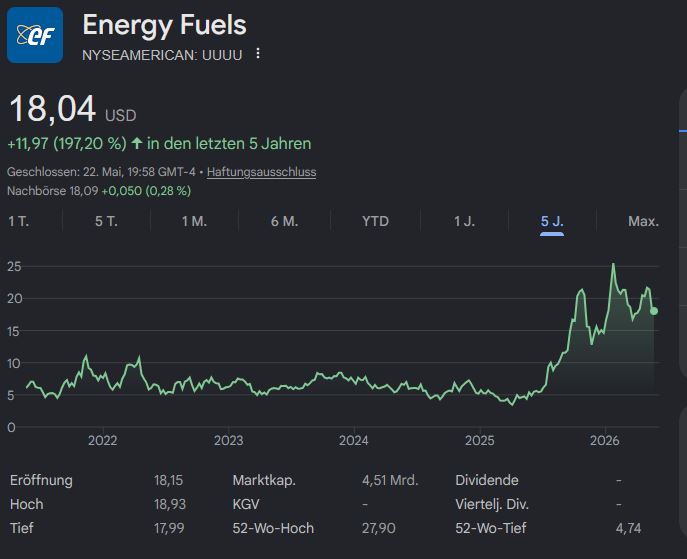Click the Marktkap. value 4,51 Mrd.

pos(390,480)
